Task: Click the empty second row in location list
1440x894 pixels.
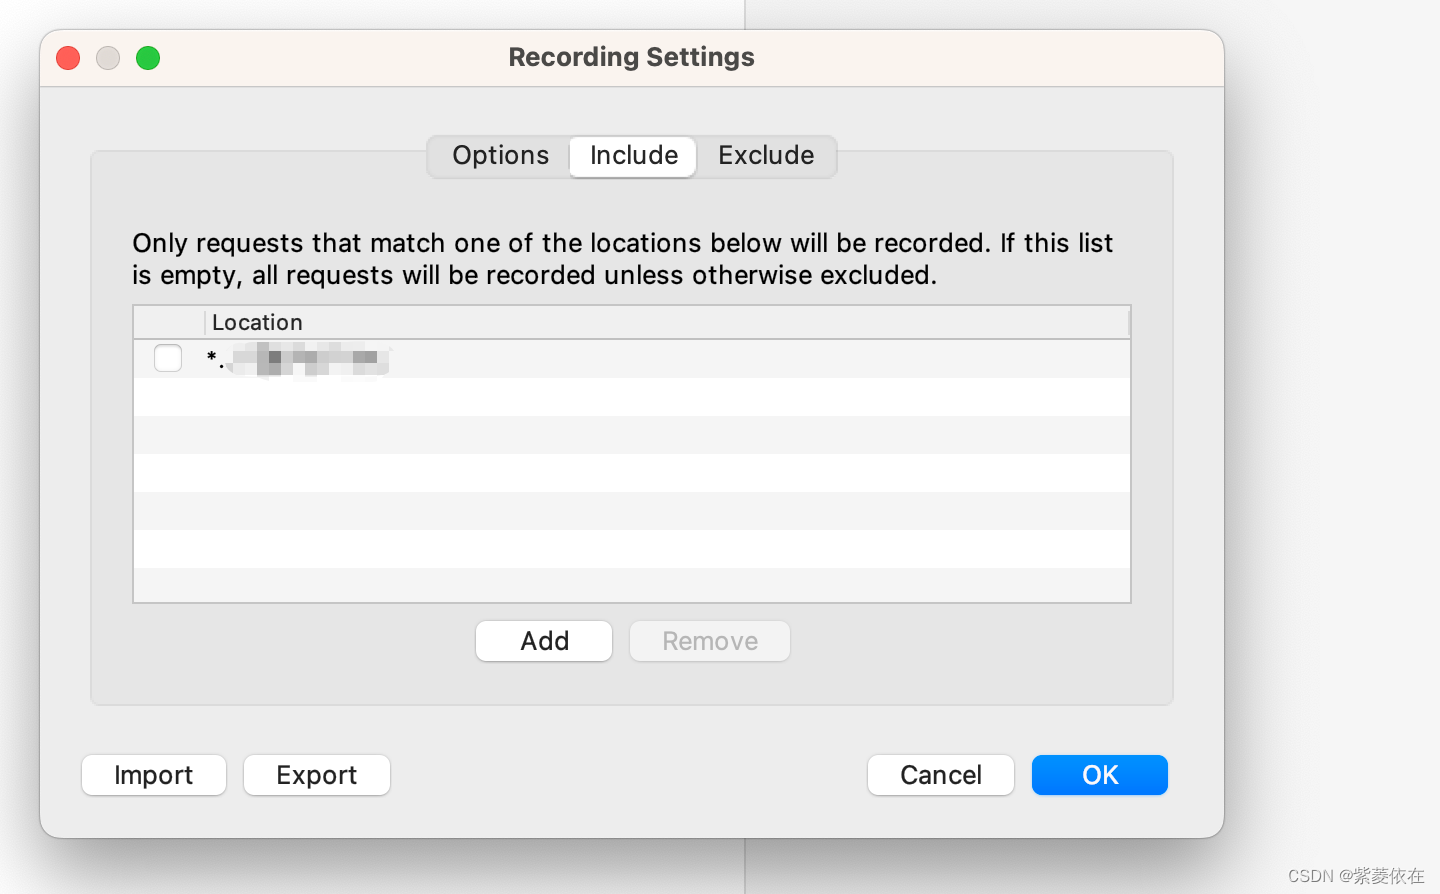Action: pos(632,397)
